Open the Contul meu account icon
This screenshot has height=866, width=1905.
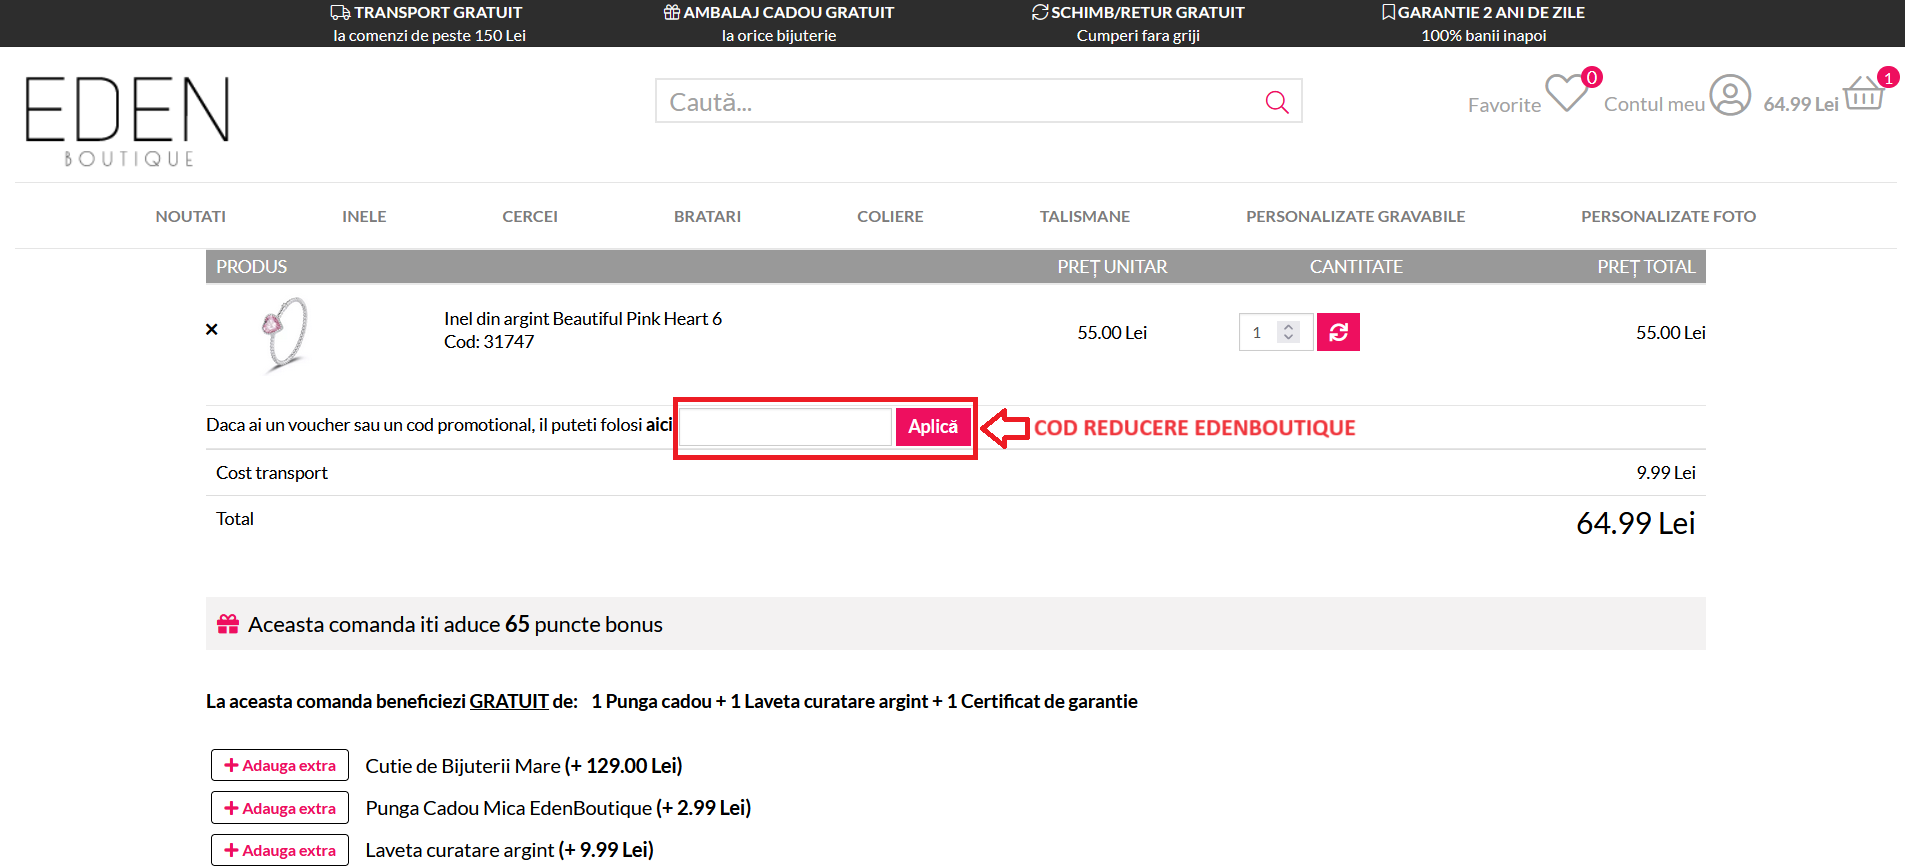point(1729,96)
